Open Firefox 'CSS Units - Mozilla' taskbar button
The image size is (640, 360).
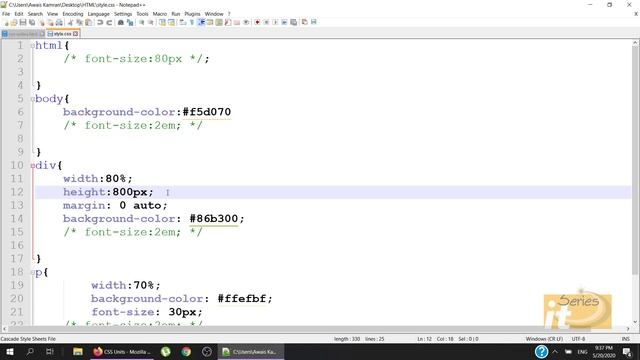click(122, 351)
